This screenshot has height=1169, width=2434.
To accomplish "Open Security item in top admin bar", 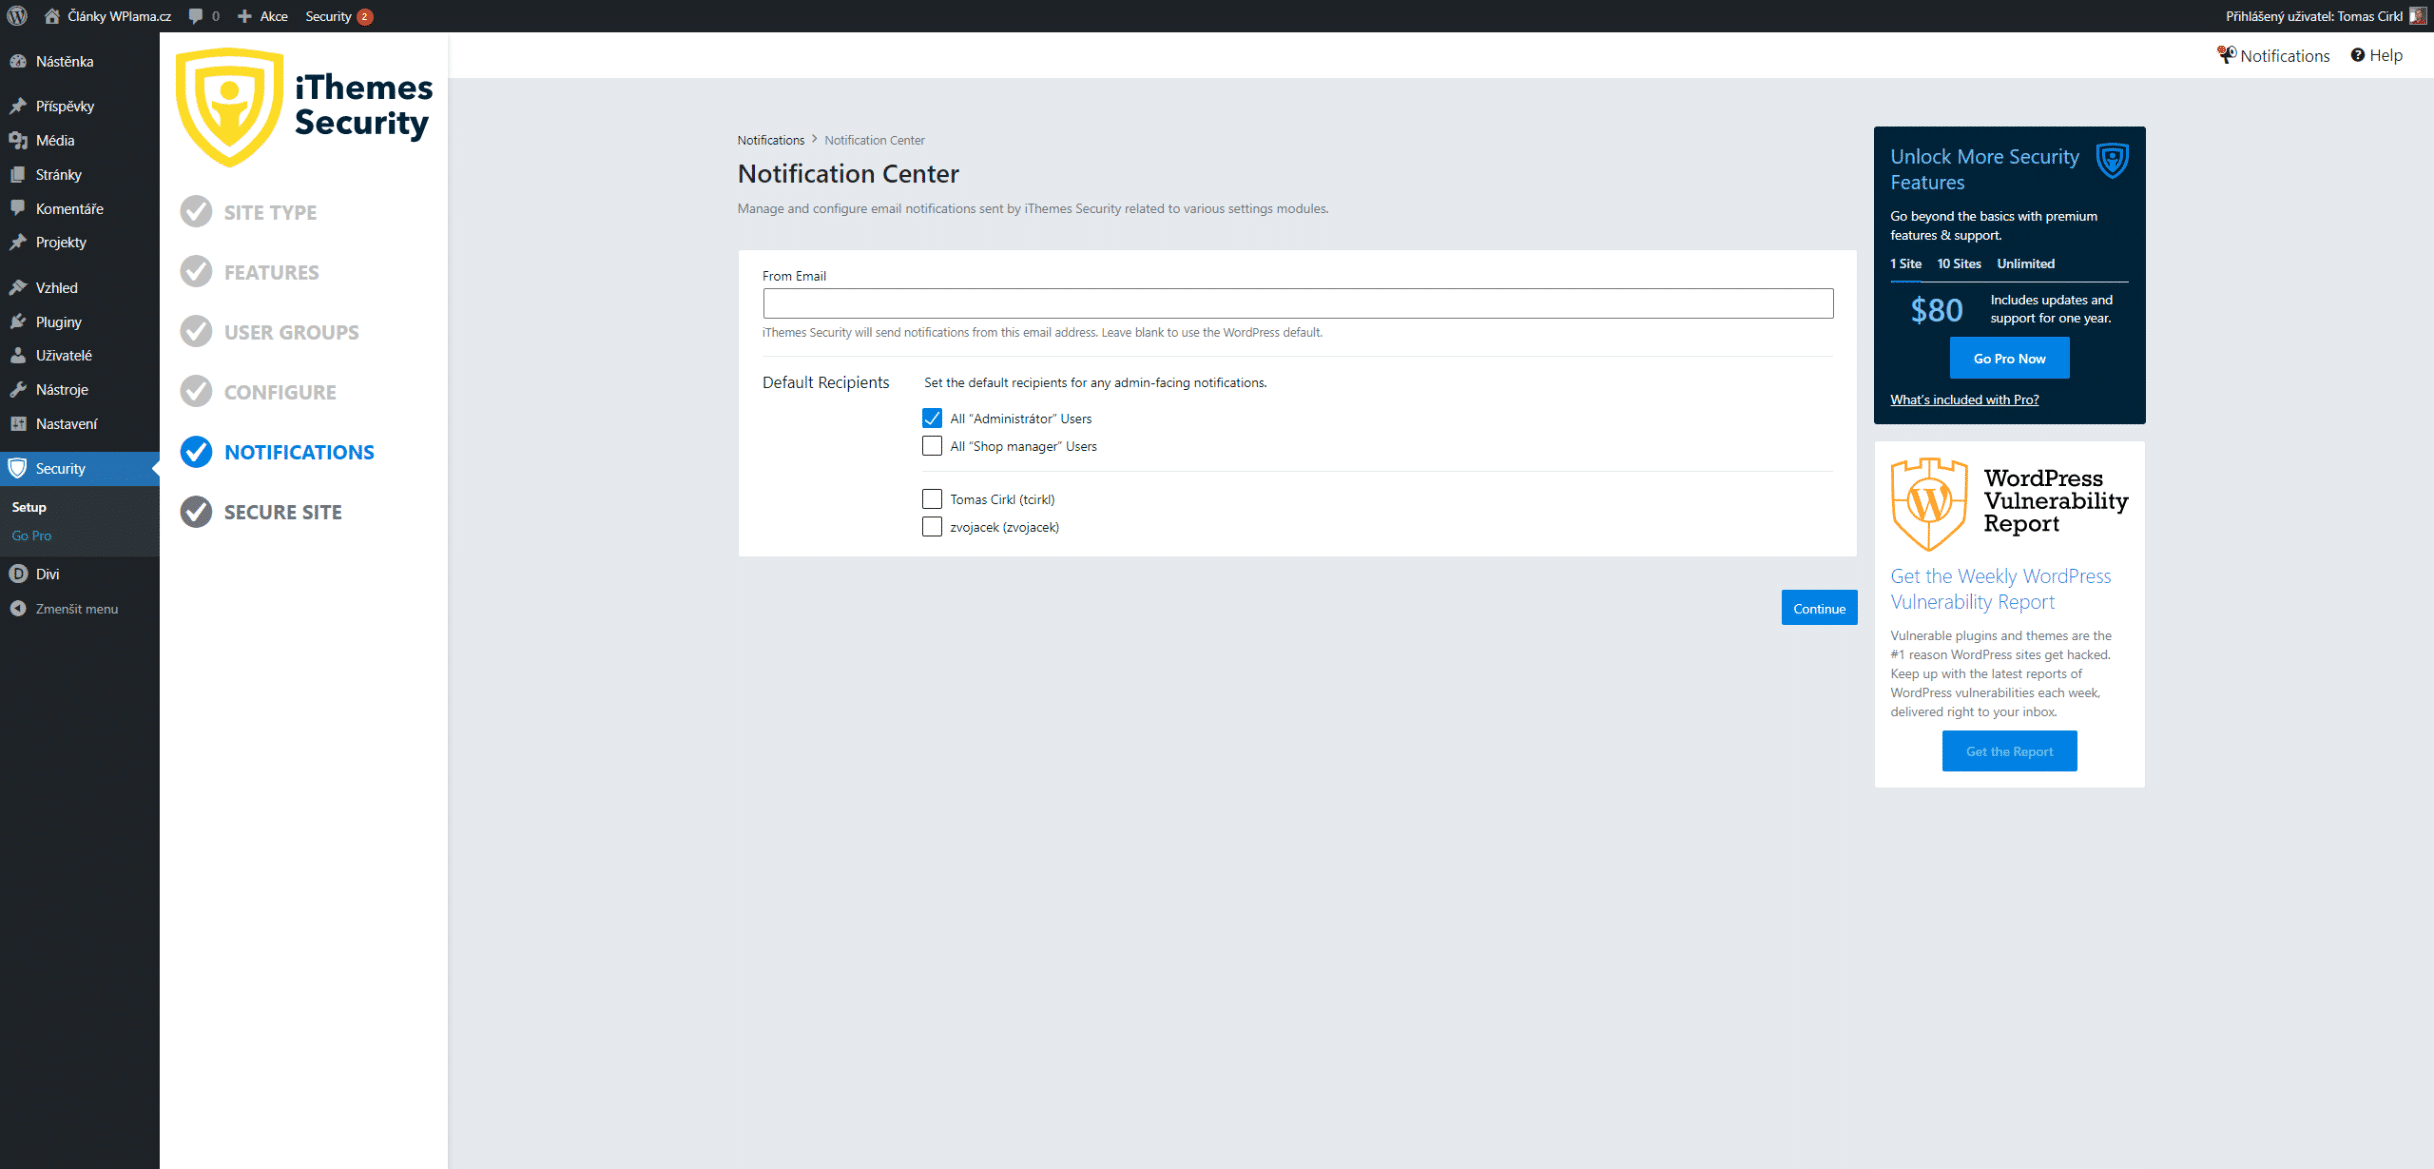I will [x=338, y=16].
